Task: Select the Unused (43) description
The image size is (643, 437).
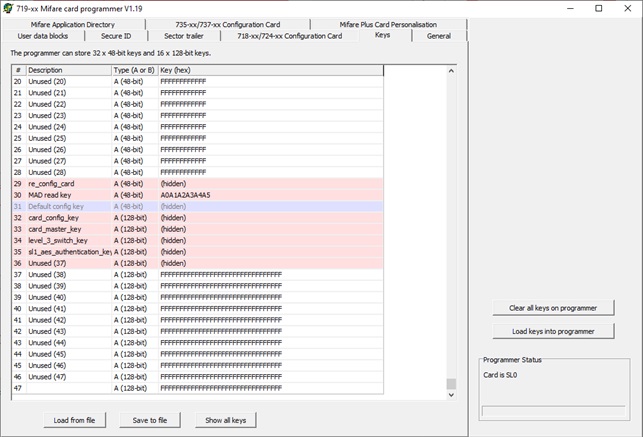Action: [x=47, y=331]
